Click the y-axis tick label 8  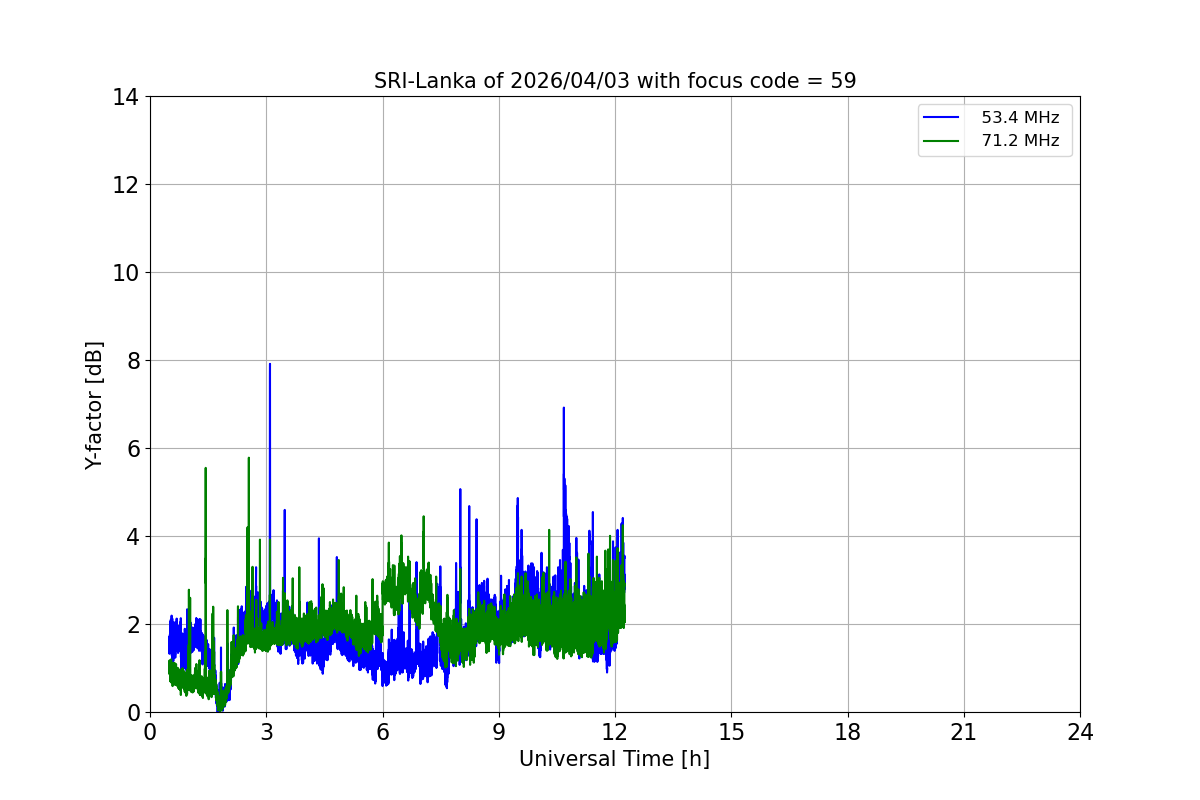tap(131, 361)
